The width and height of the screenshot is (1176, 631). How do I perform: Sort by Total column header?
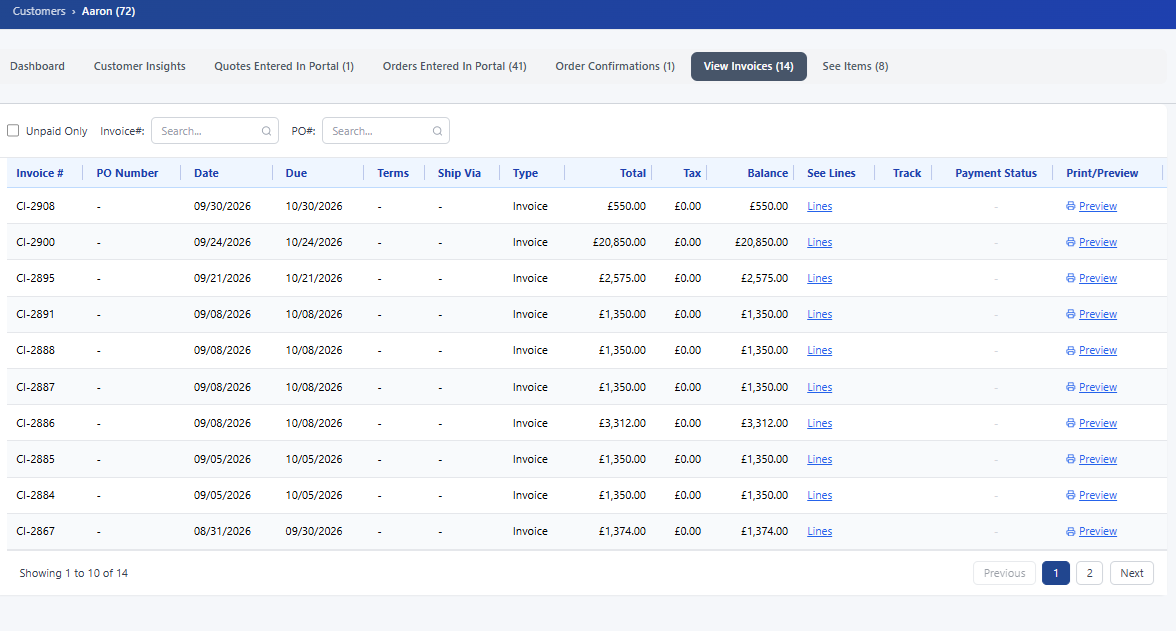(633, 173)
